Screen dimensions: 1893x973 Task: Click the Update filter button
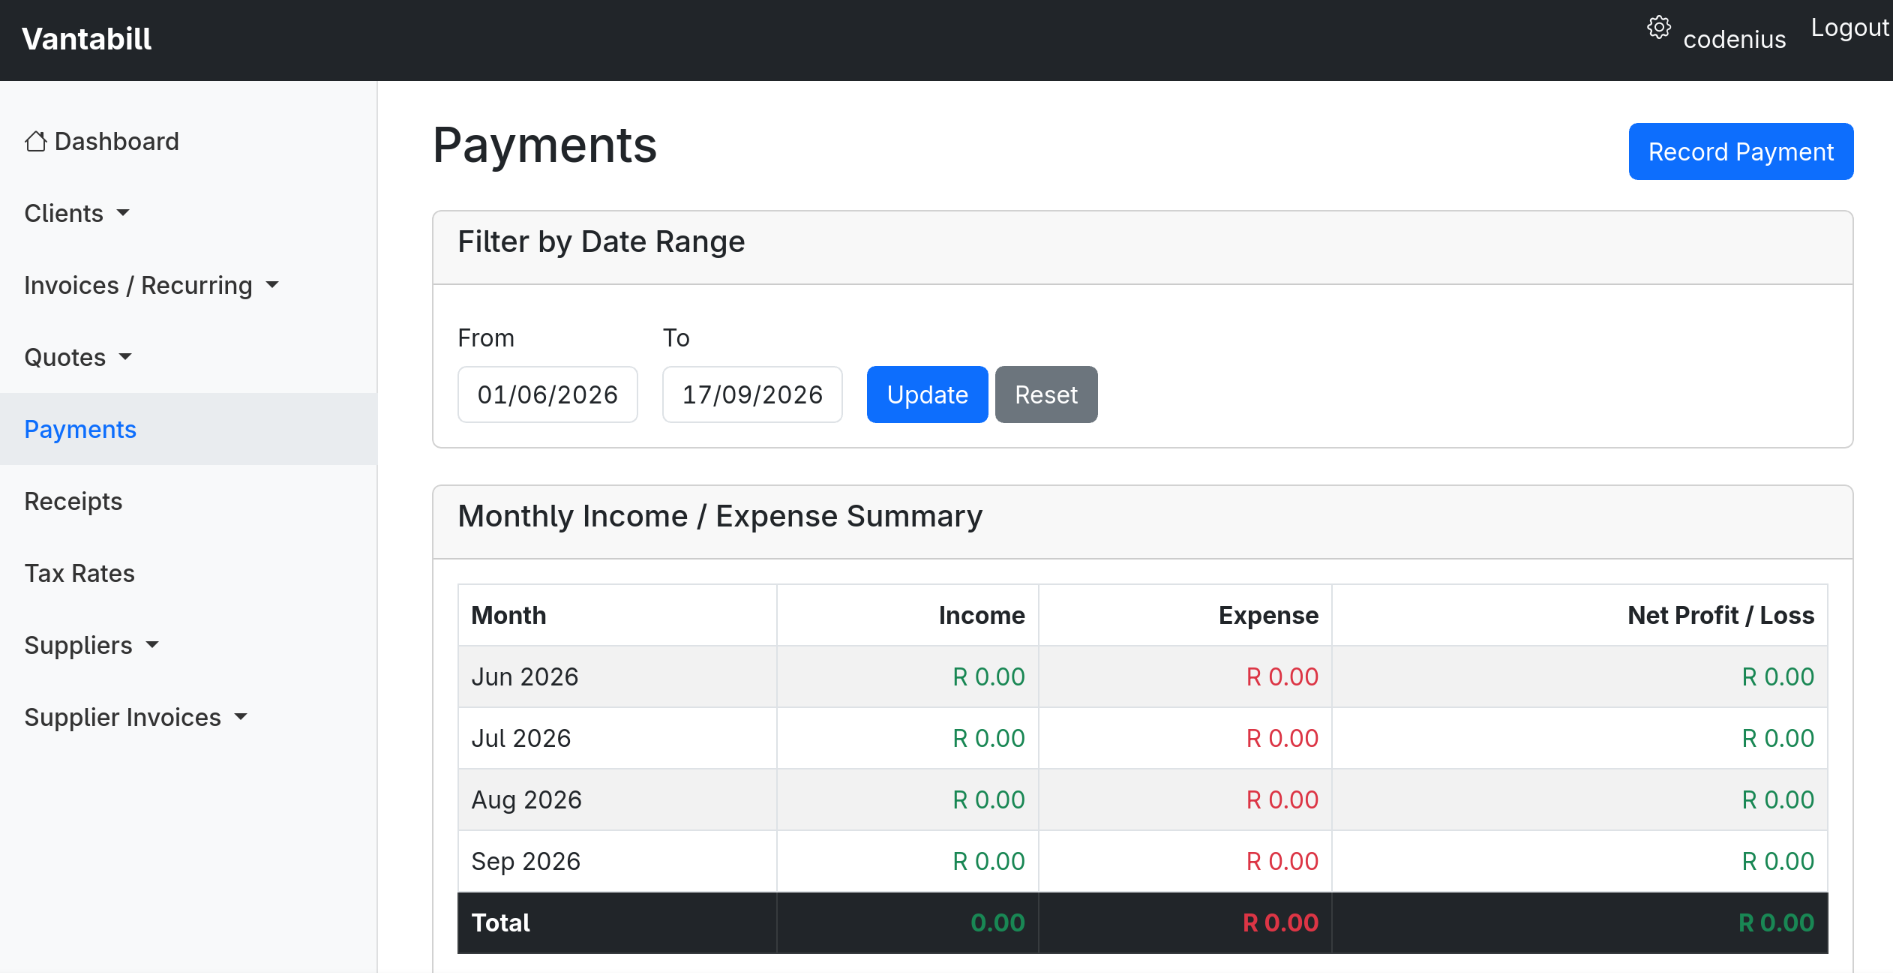[x=927, y=394]
